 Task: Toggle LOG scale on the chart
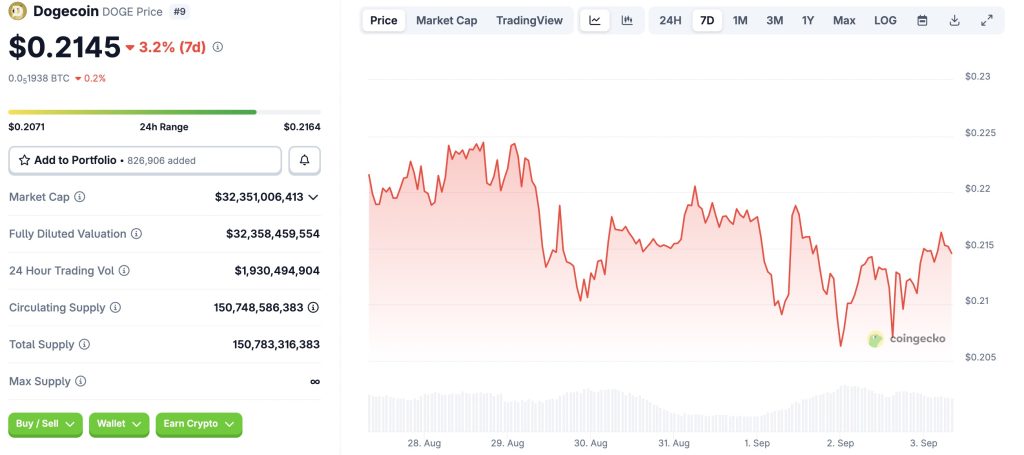pyautogui.click(x=885, y=20)
